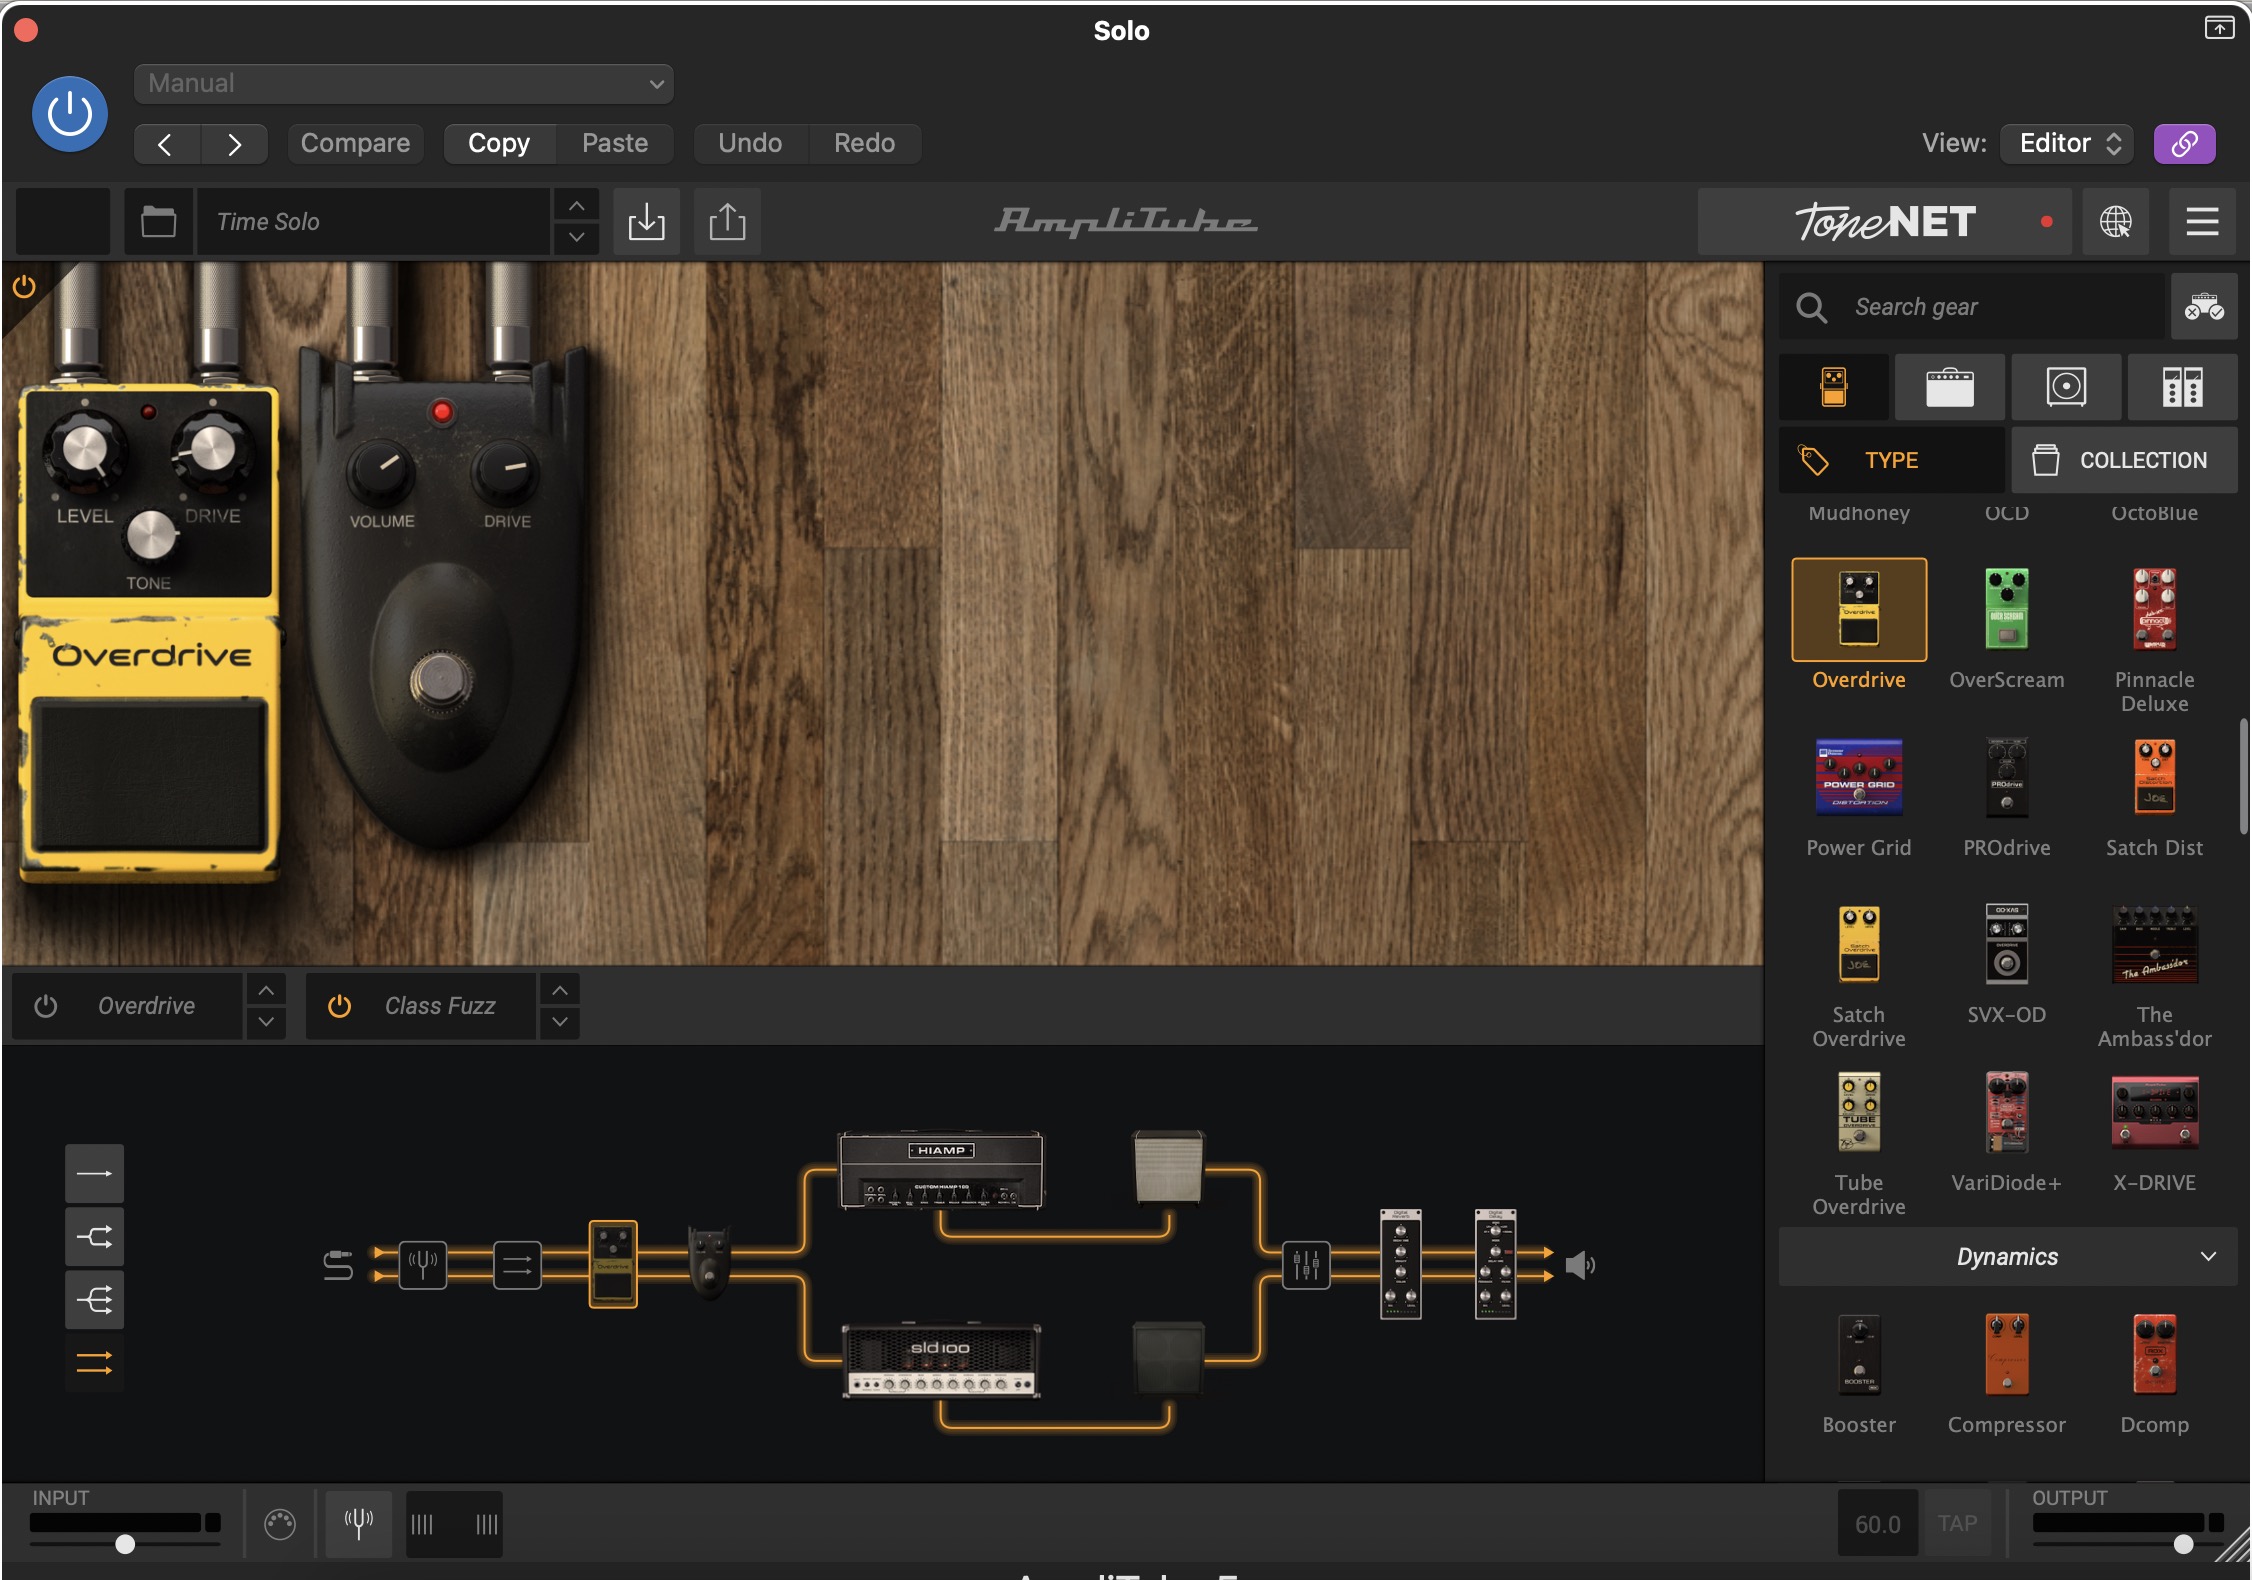Screen dimensions: 2252x1580
Task: Click Overdrive slot up chevron
Action: [x=266, y=990]
